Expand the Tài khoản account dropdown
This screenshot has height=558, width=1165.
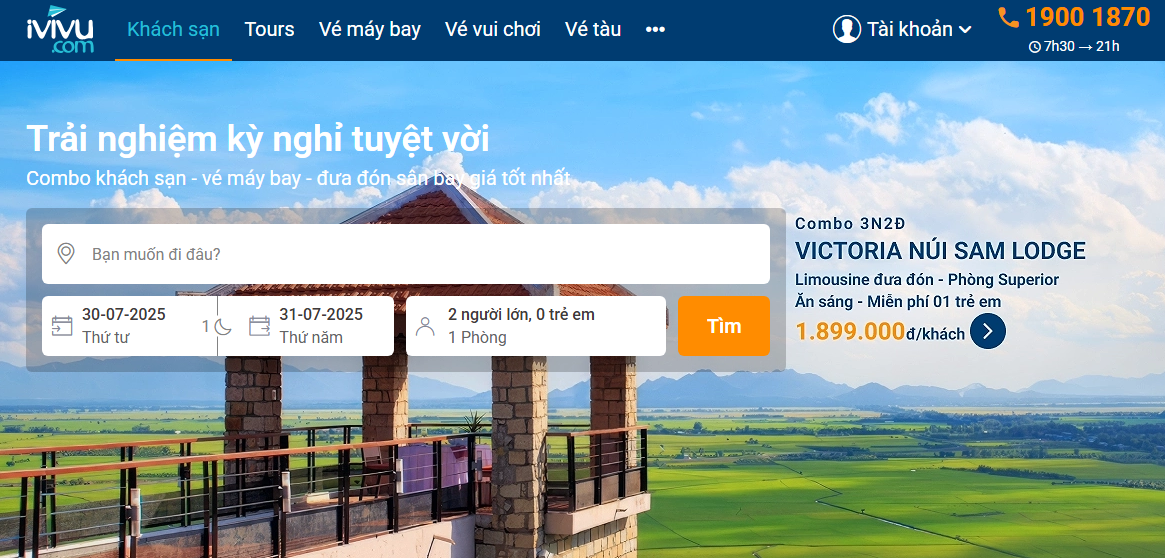[x=902, y=30]
